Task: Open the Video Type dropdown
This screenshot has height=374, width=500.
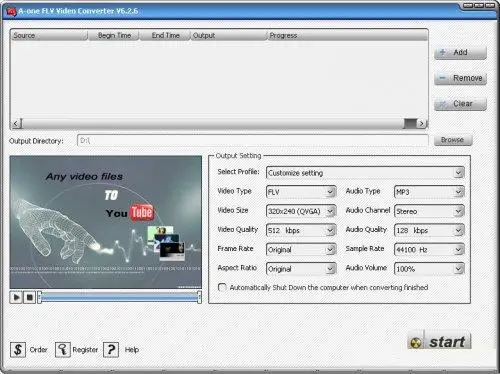Action: pyautogui.click(x=301, y=192)
